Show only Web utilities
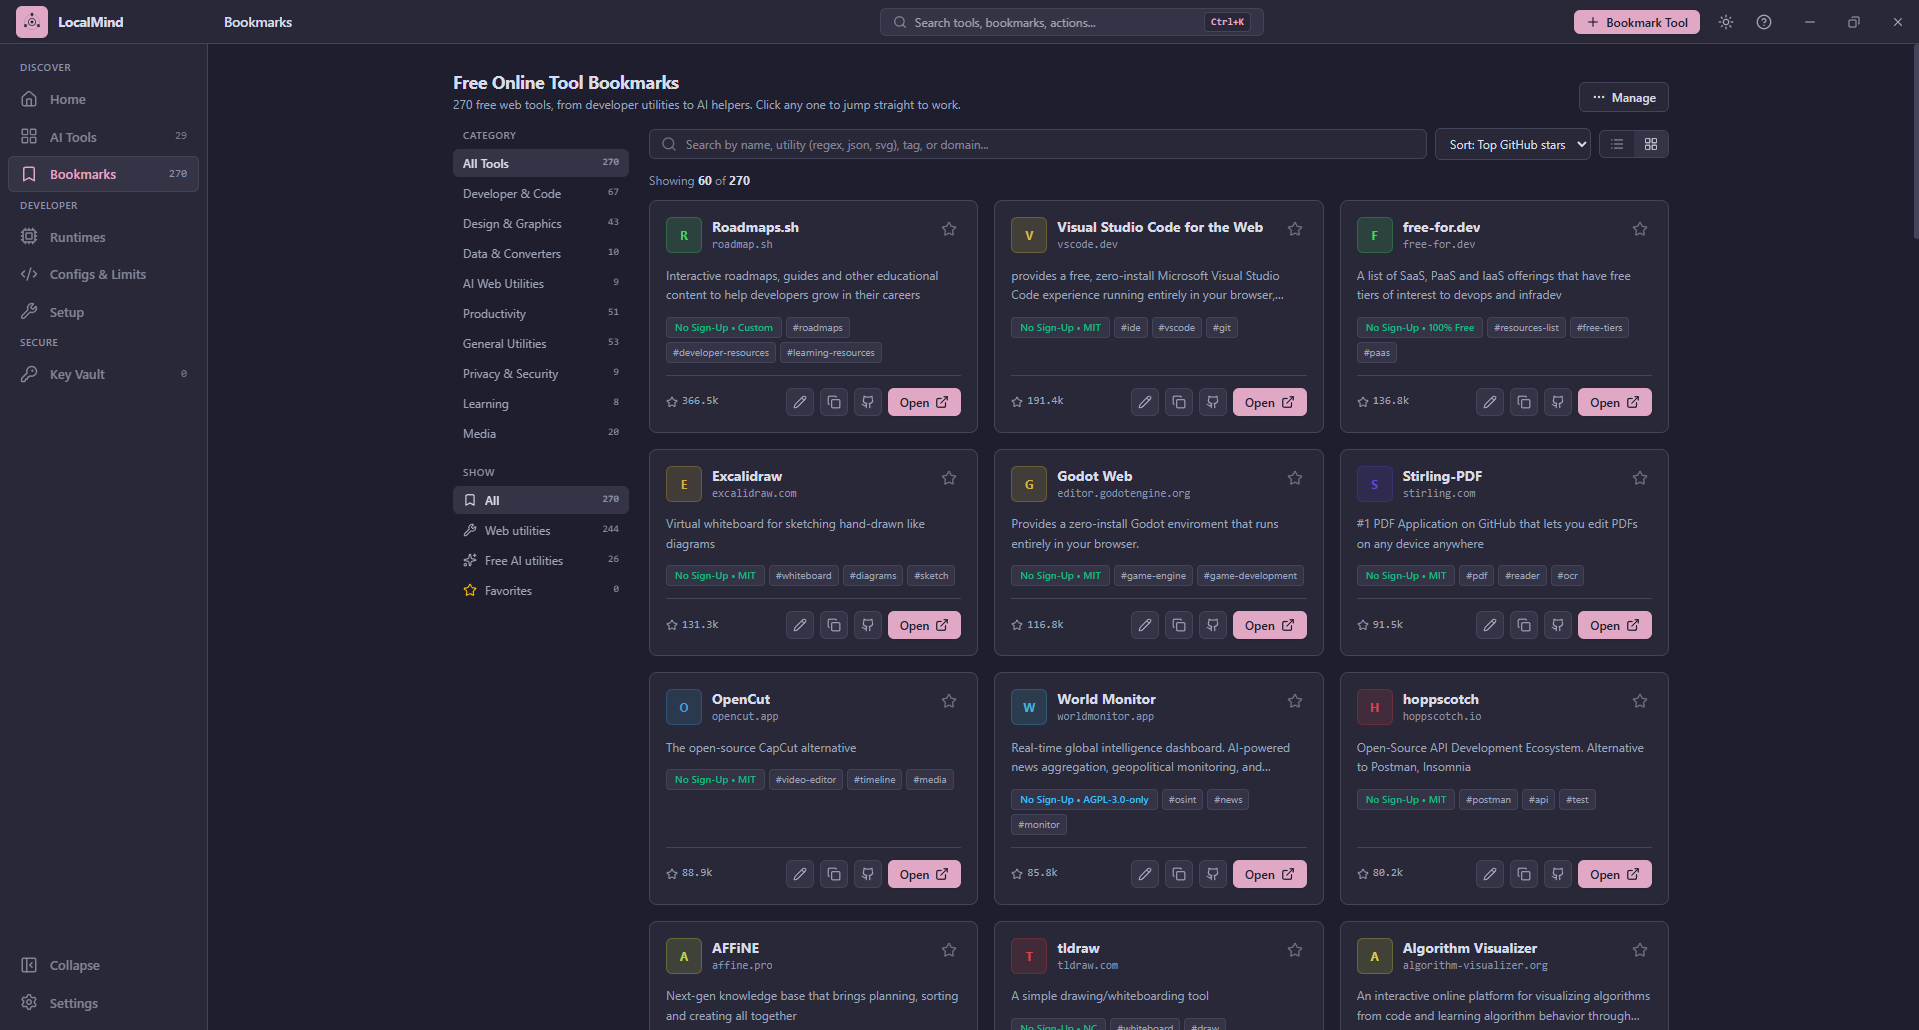This screenshot has width=1919, height=1030. pos(540,530)
